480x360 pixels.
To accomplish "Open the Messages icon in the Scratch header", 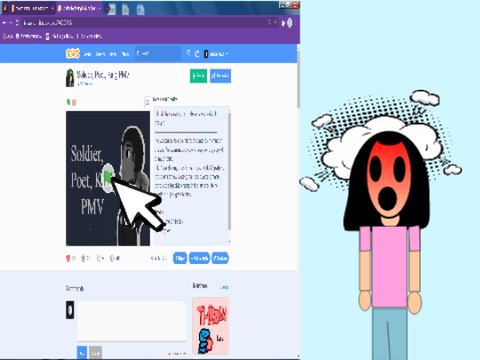I will [188, 53].
